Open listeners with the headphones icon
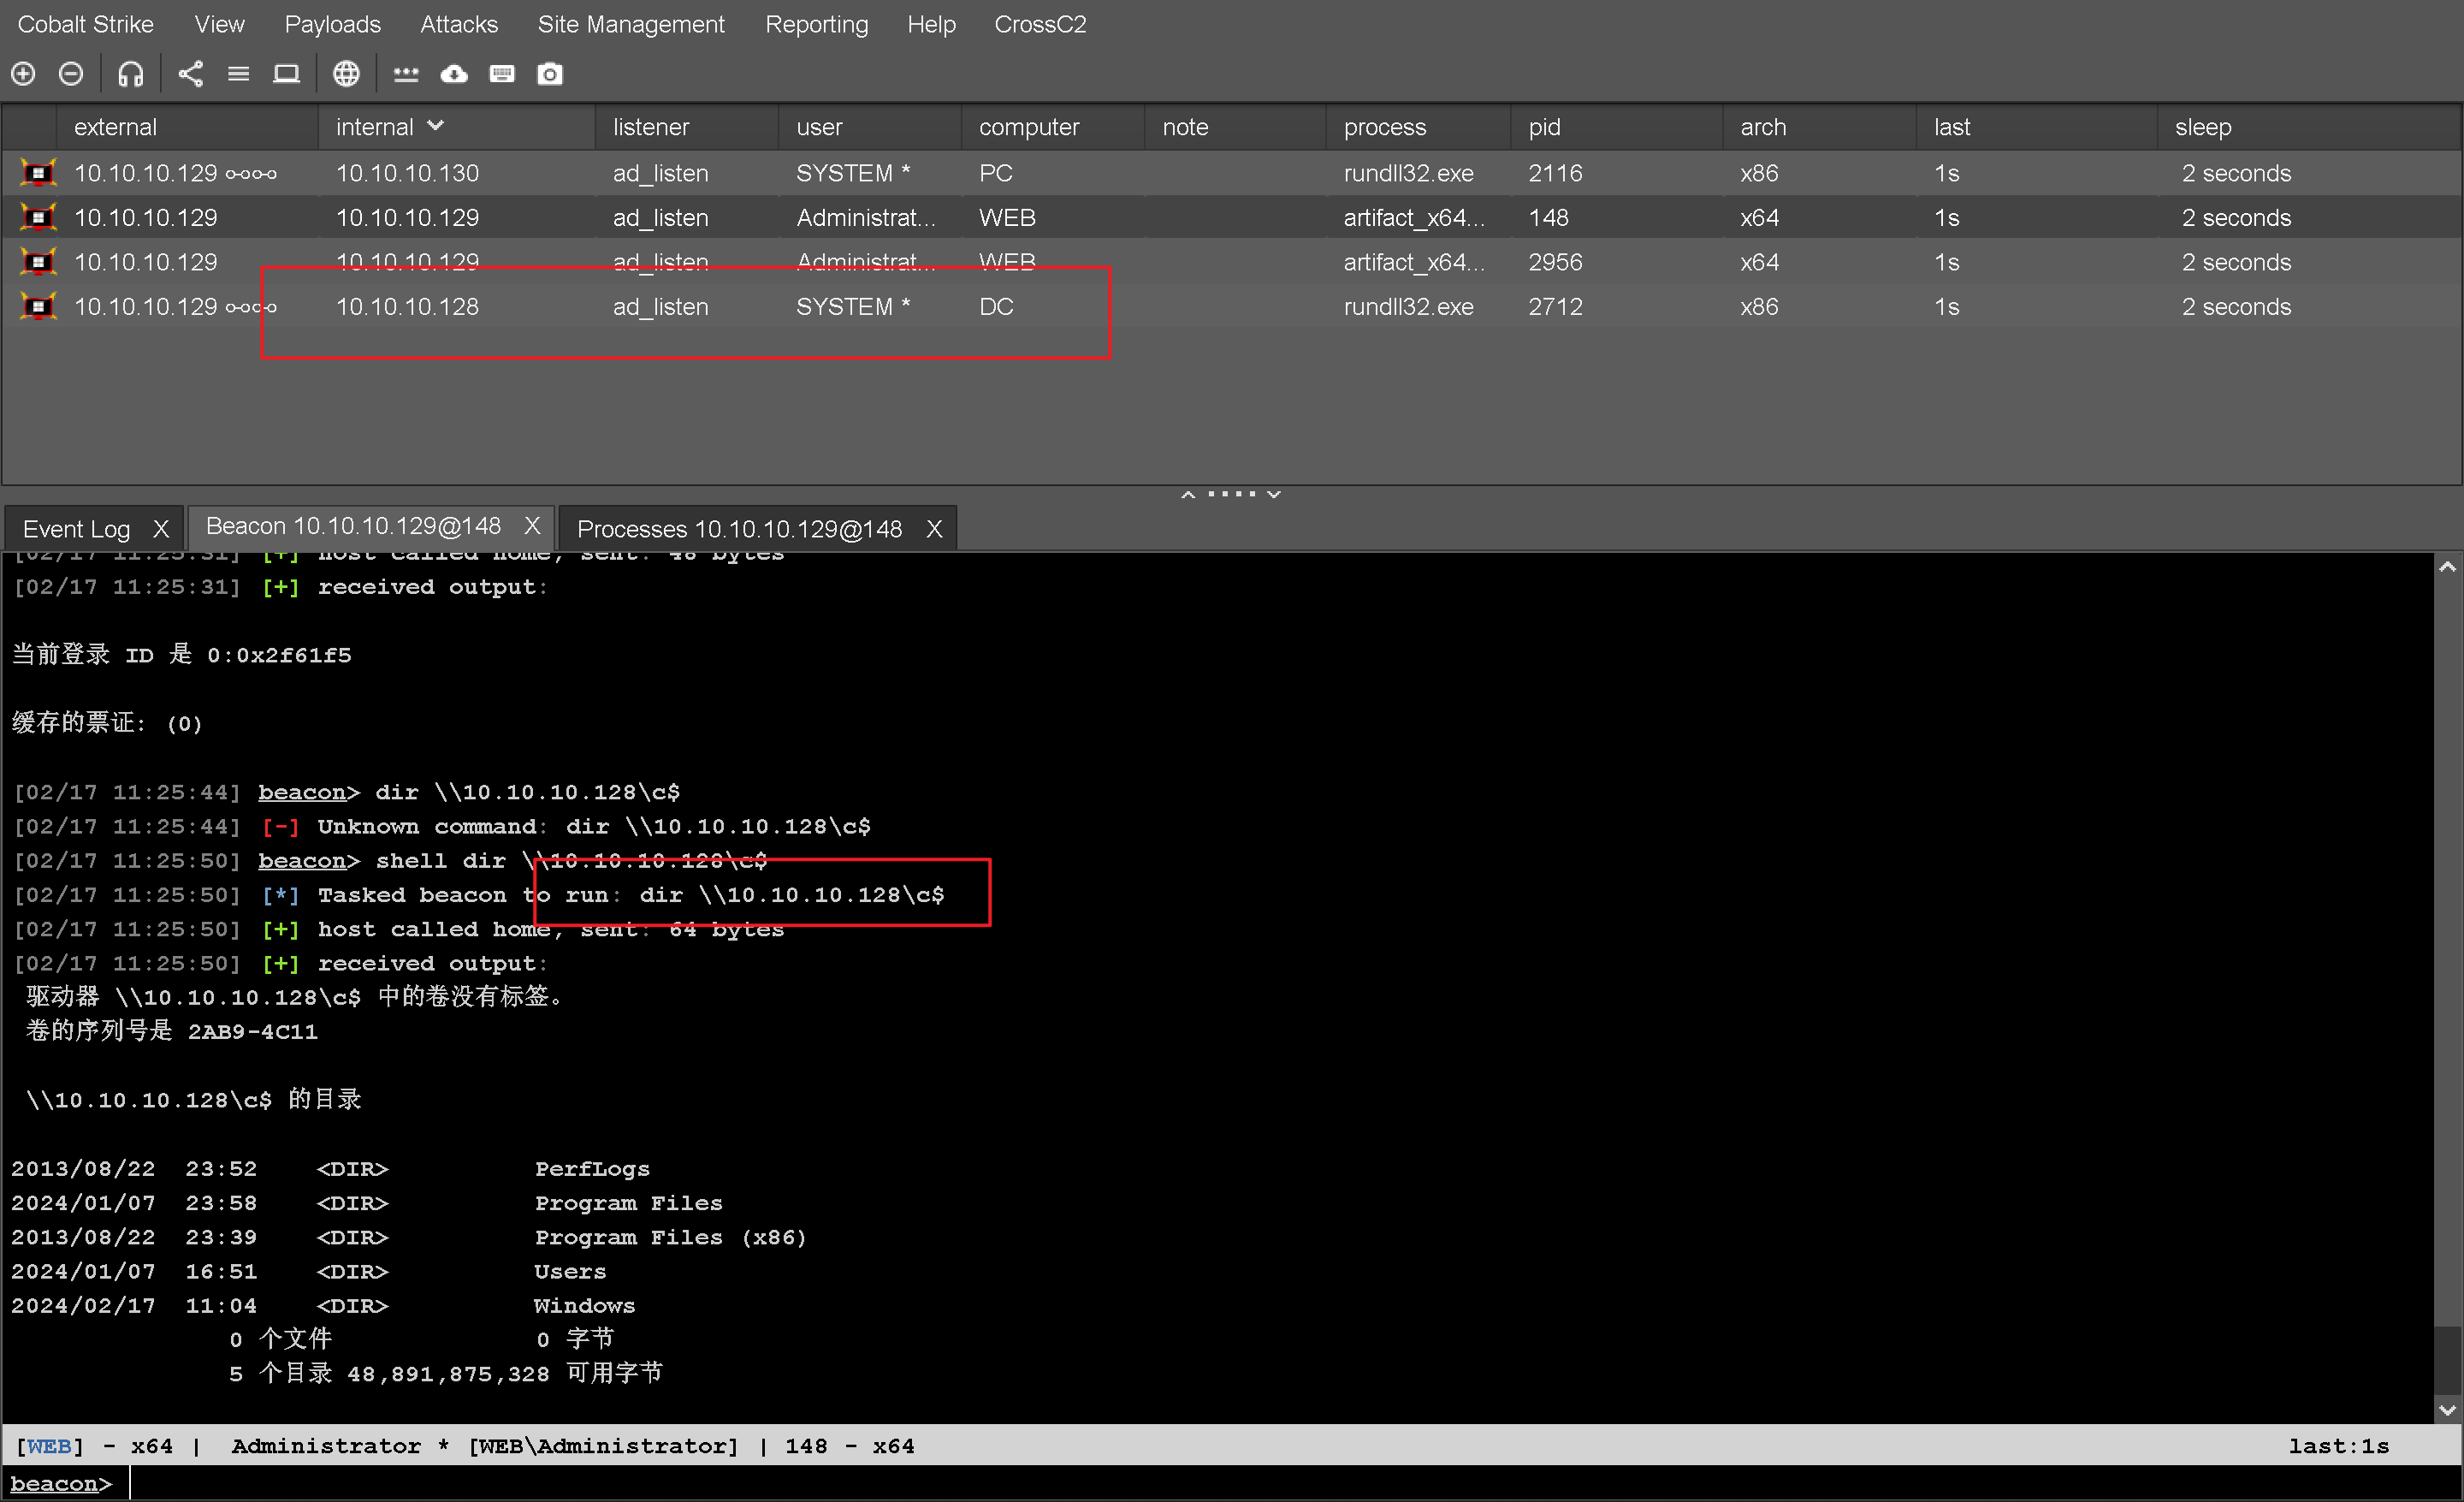Image resolution: width=2464 pixels, height=1502 pixels. coord(131,74)
